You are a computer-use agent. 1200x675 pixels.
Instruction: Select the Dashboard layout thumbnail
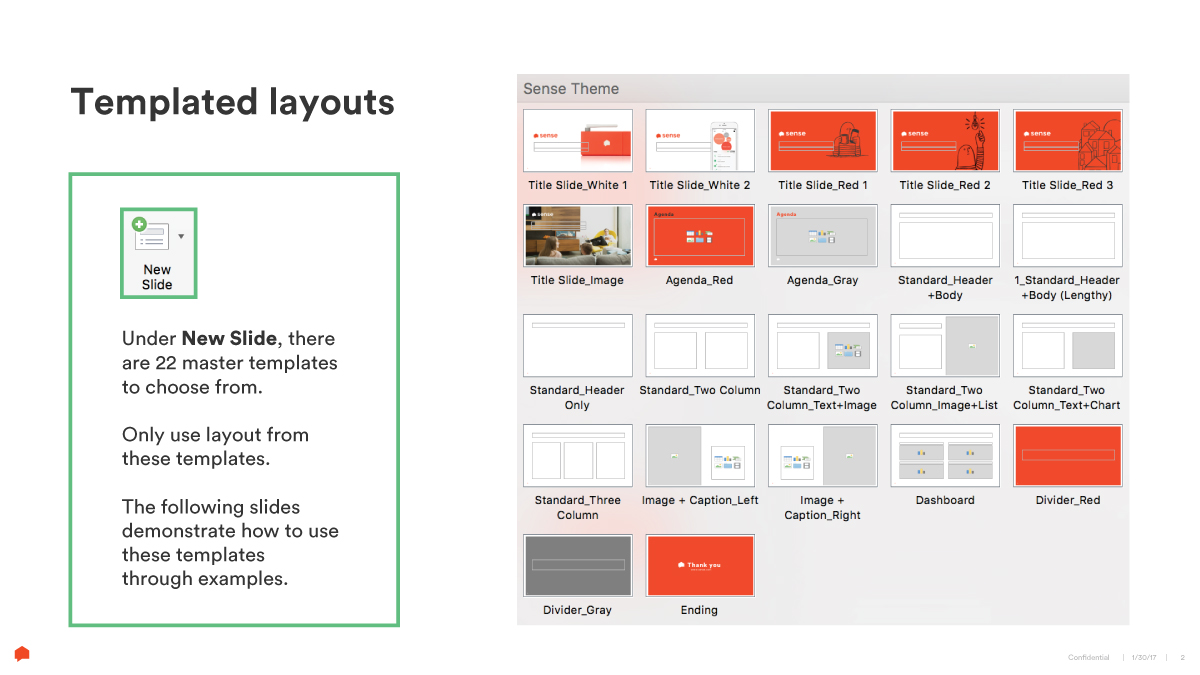945,456
